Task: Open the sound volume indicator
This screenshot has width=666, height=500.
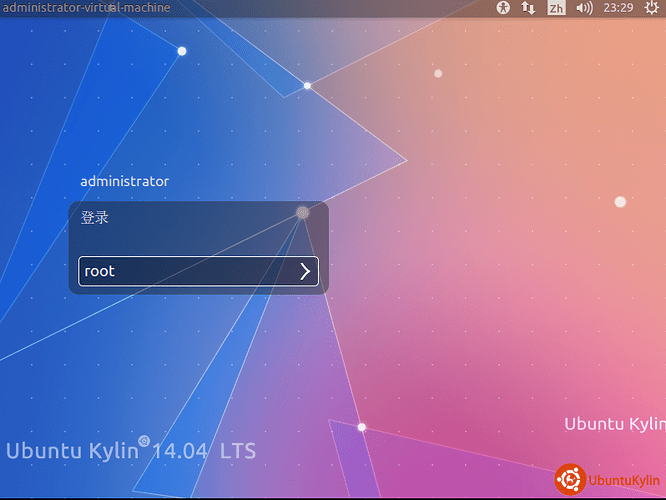Action: tap(584, 8)
